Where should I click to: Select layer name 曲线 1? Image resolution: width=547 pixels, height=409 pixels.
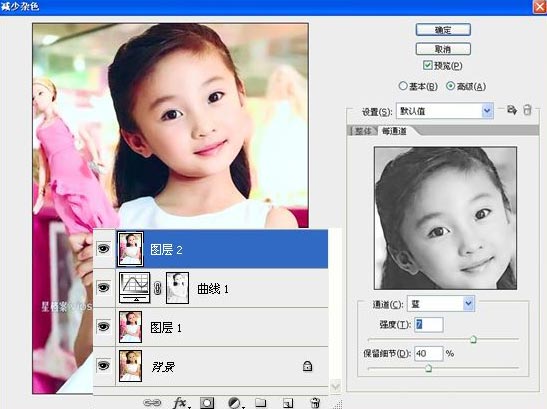[213, 289]
